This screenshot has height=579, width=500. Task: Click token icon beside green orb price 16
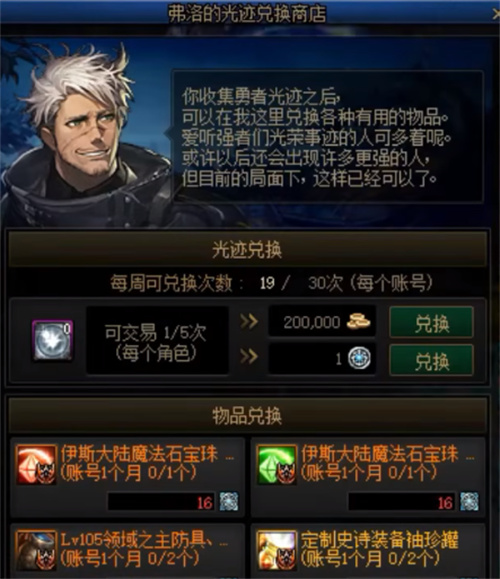pos(469,501)
